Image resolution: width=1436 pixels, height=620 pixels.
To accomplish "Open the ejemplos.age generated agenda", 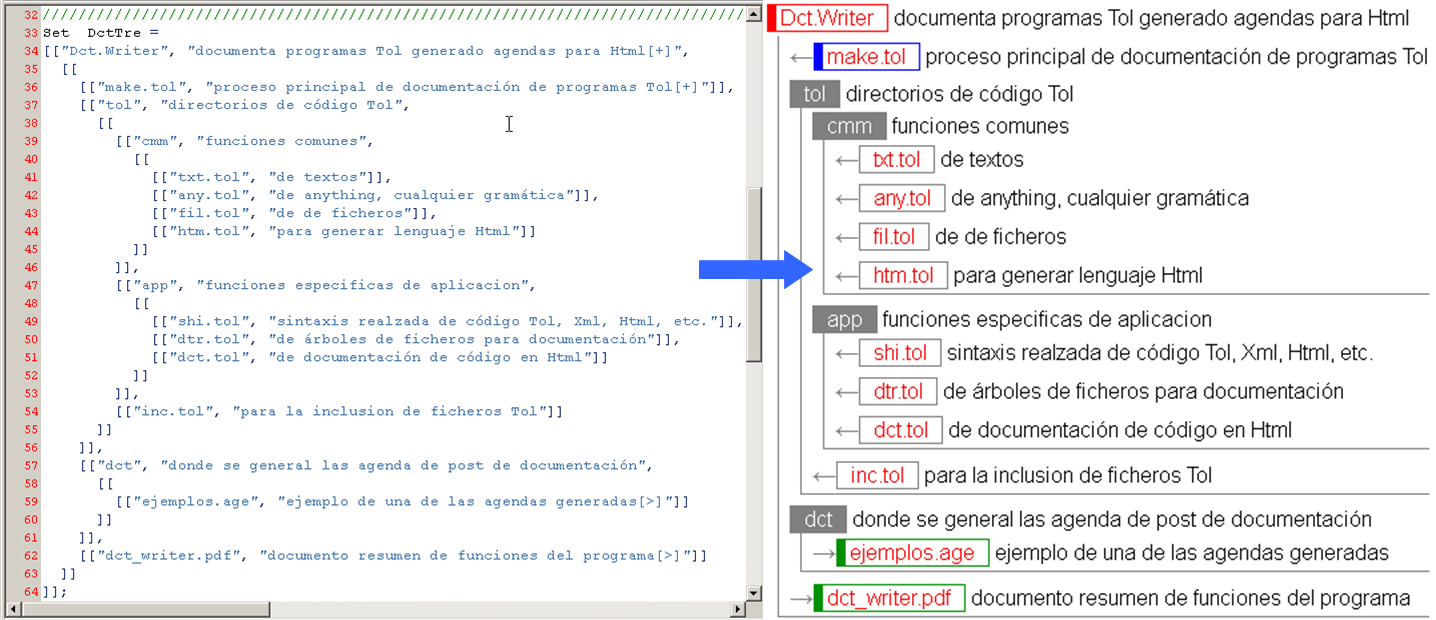I will click(x=912, y=552).
